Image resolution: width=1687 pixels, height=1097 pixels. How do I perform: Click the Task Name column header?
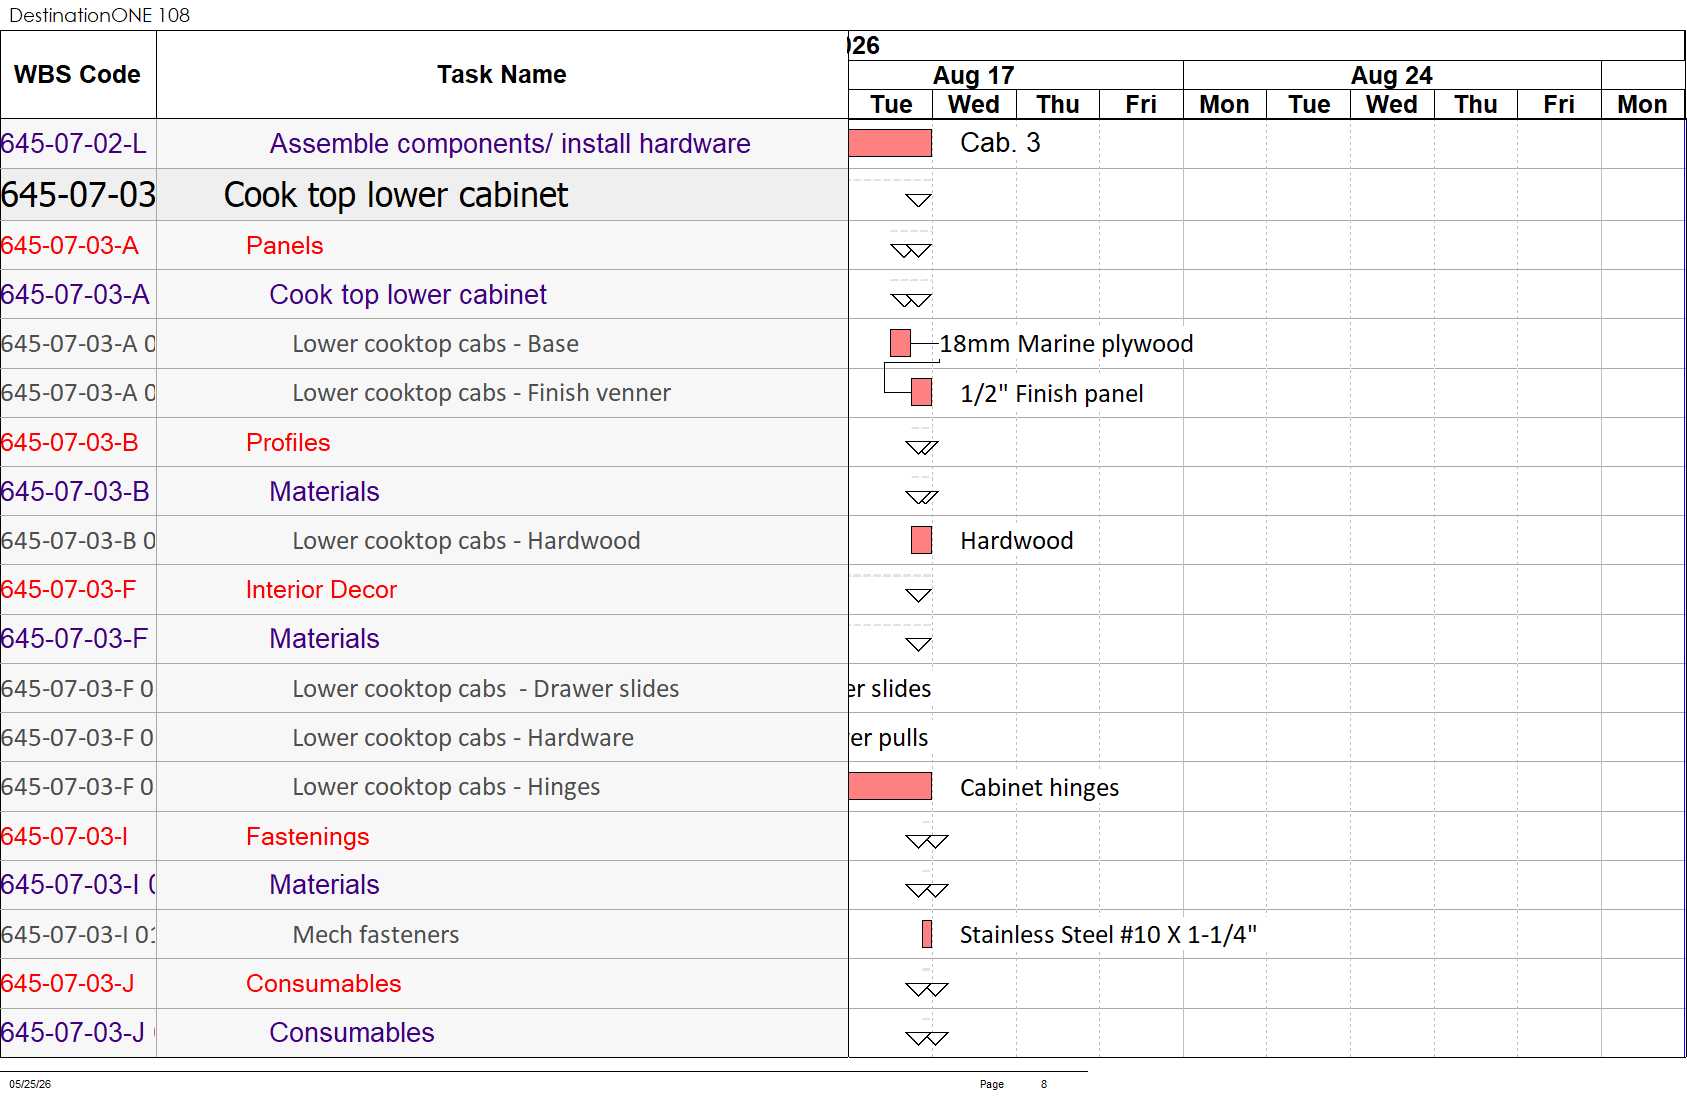tap(502, 75)
